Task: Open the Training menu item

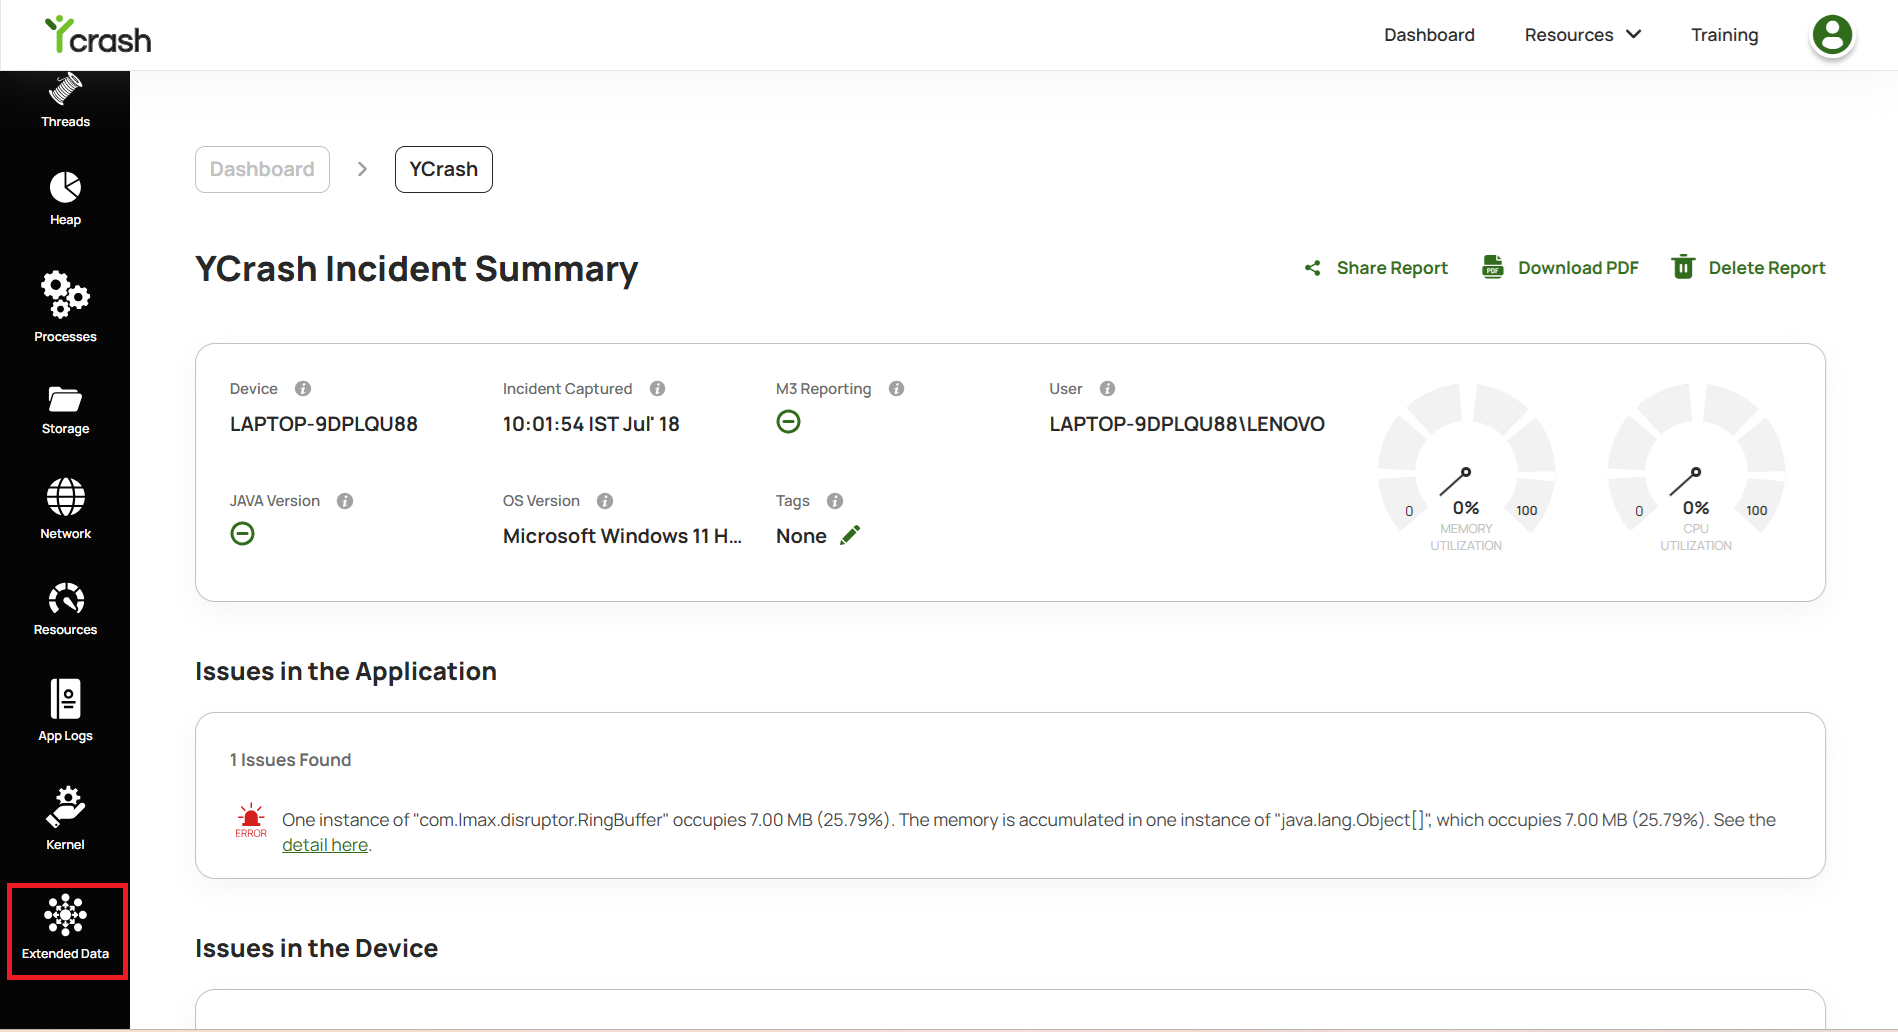Action: coord(1724,35)
